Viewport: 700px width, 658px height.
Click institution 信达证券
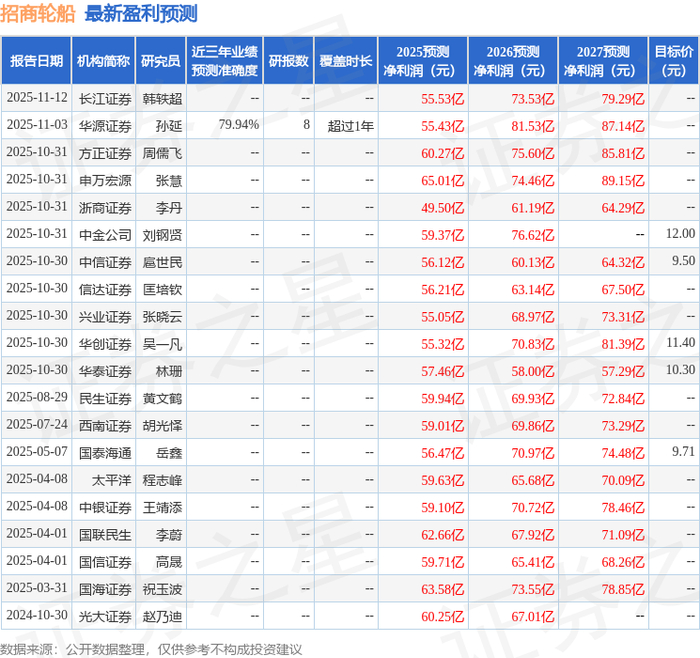(x=105, y=289)
